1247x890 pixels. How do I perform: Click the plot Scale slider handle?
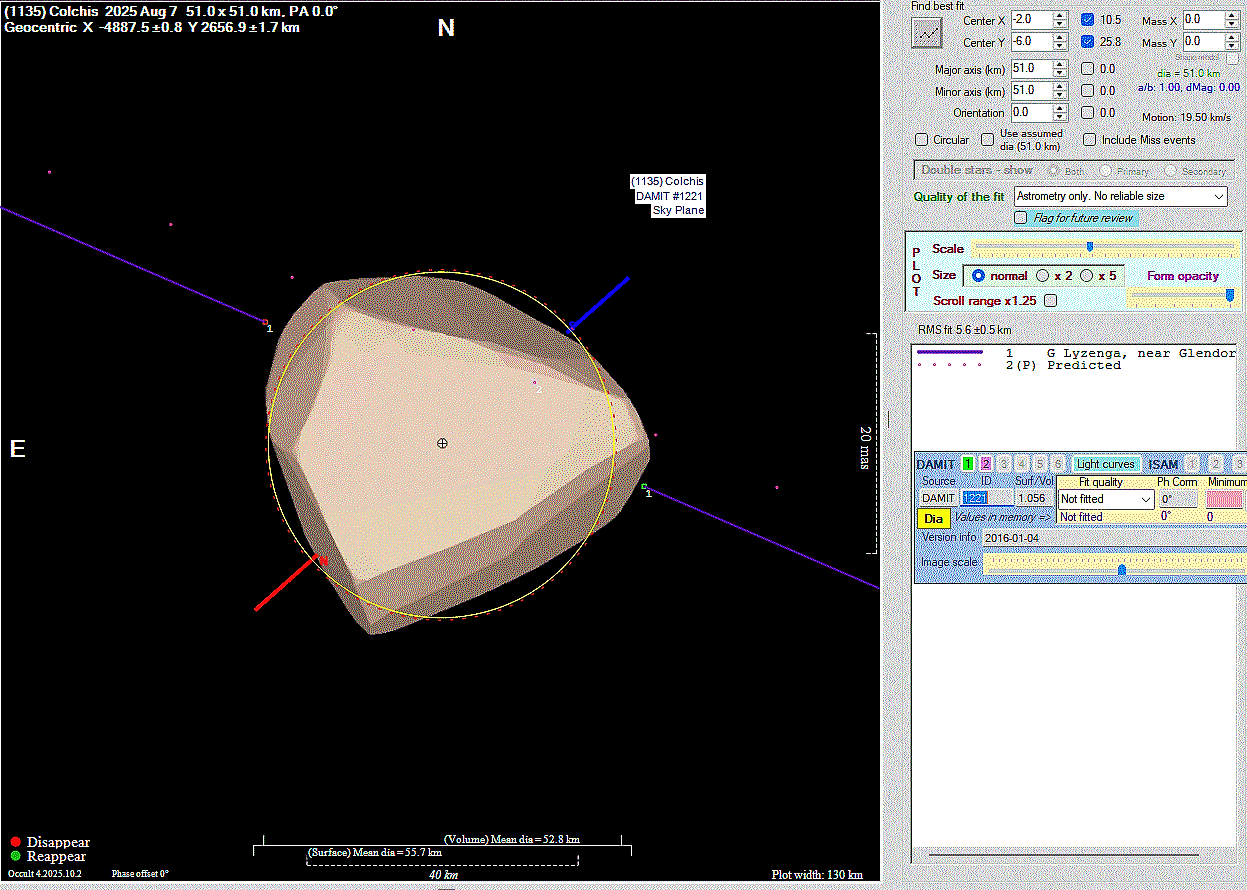pos(1090,247)
